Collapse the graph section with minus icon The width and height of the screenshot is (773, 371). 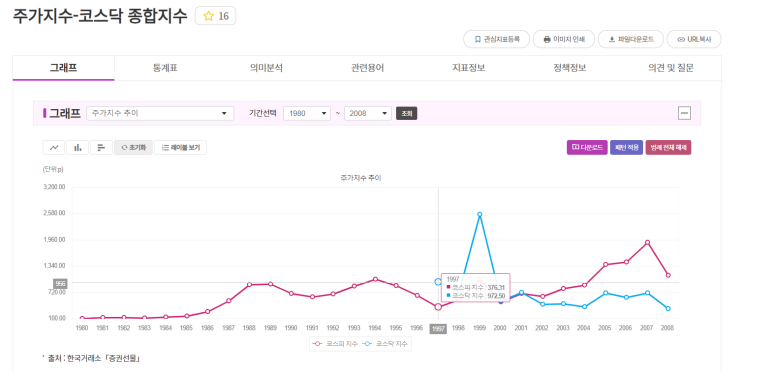pyautogui.click(x=684, y=113)
